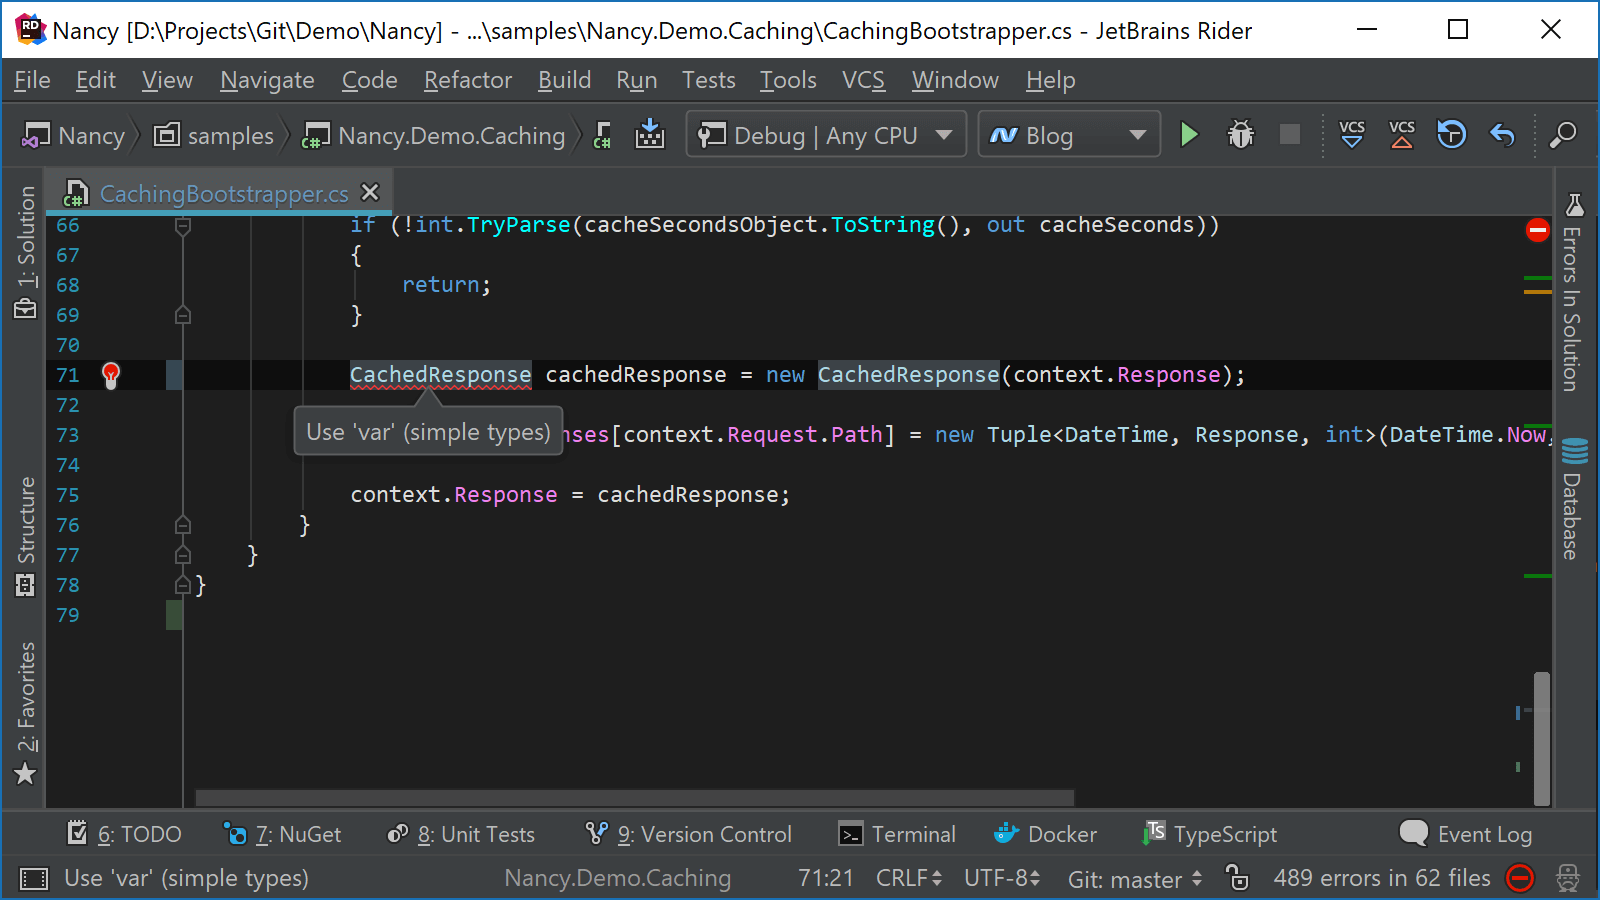
Task: Open the Build menu
Action: click(564, 80)
